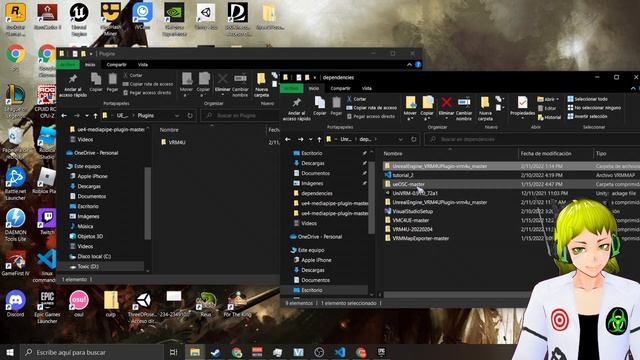
Task: Open Vista tab in dependencies window
Action: click(367, 88)
